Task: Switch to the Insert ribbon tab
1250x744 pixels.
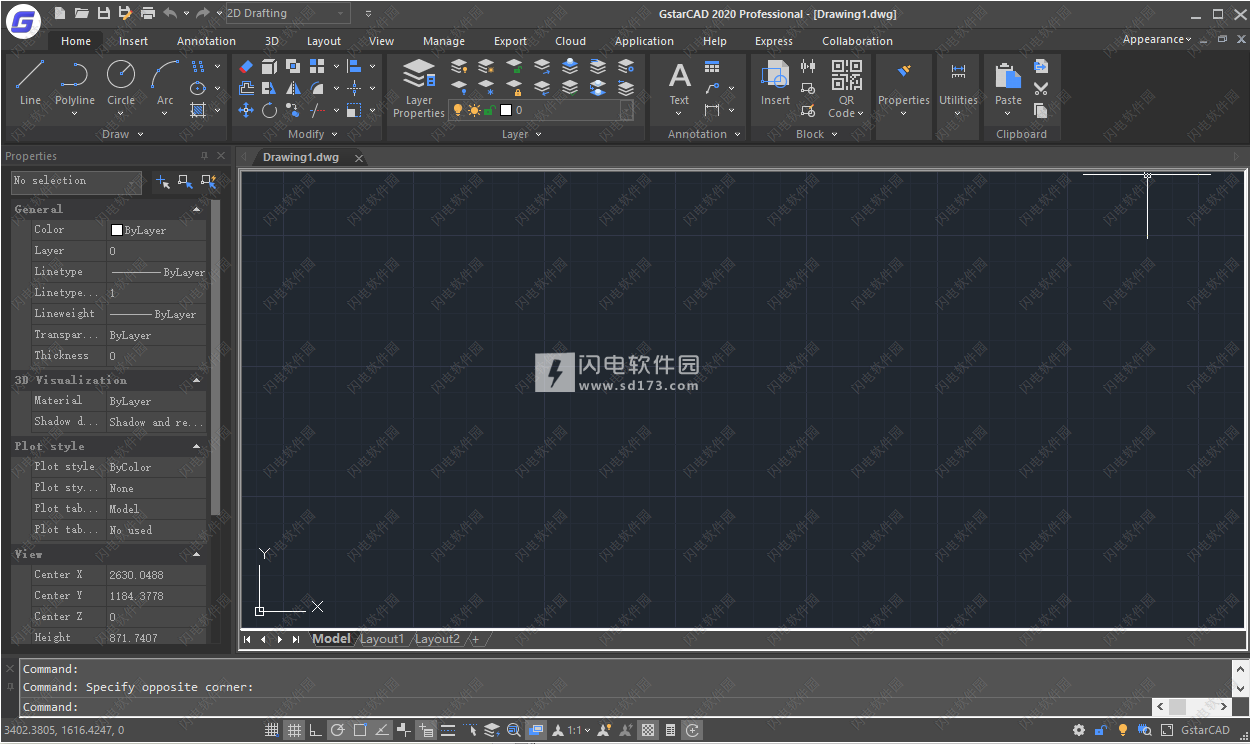Action: pos(133,41)
